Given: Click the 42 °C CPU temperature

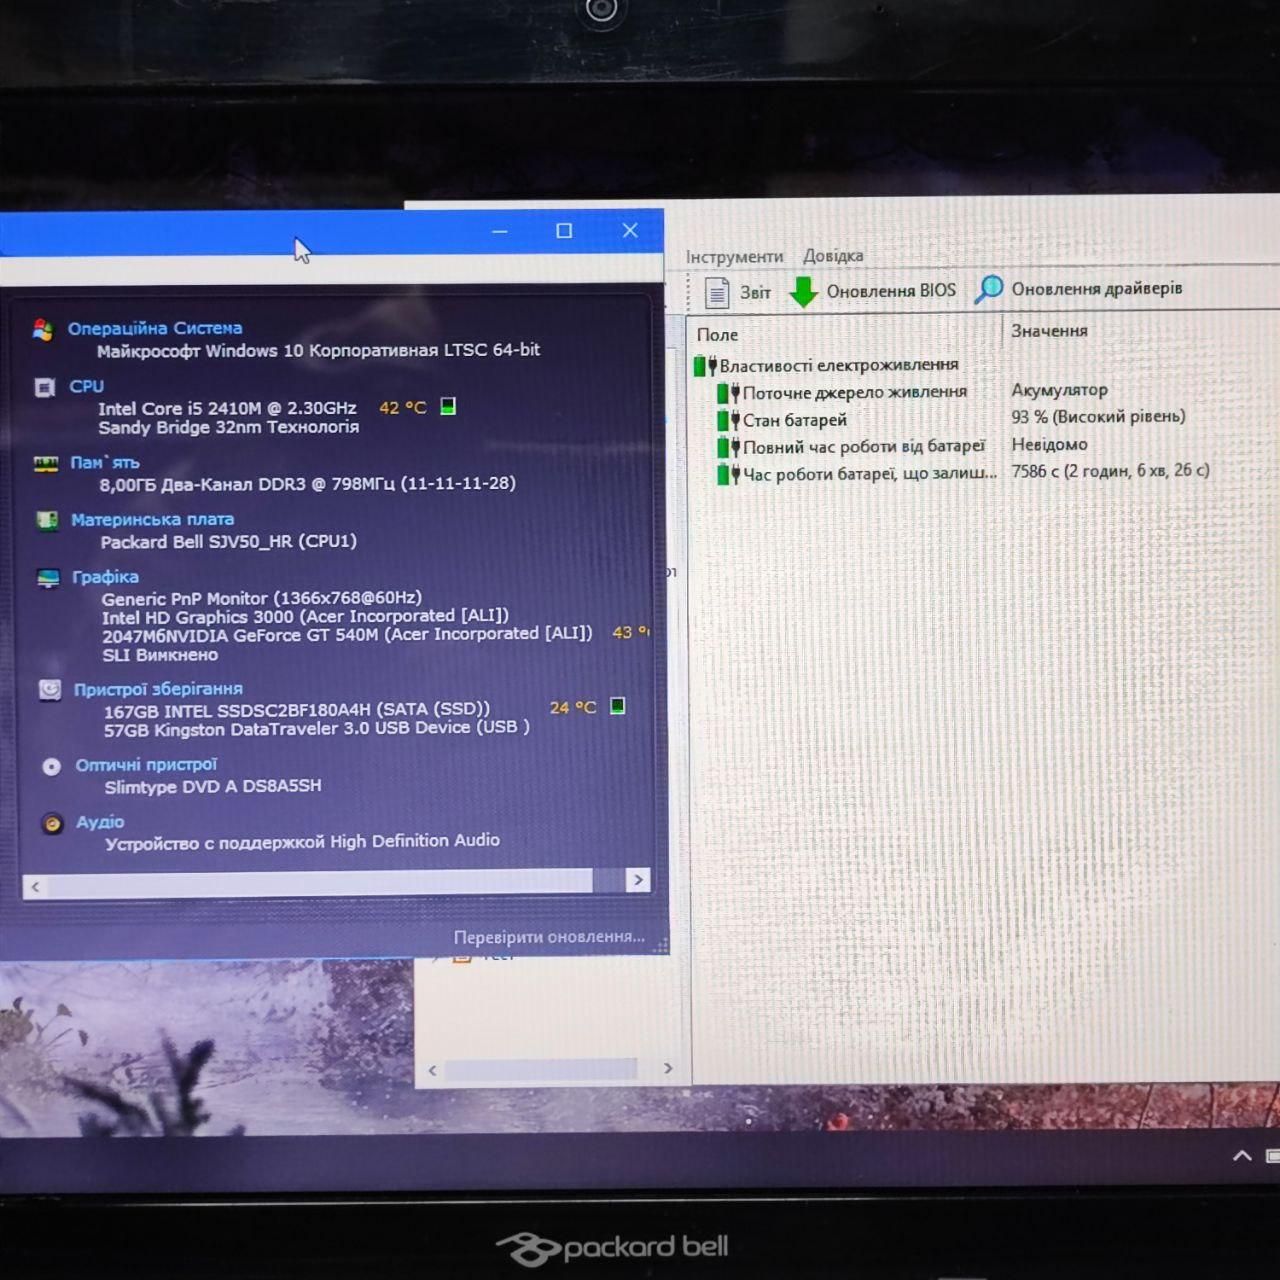Looking at the screenshot, I should click(x=403, y=408).
